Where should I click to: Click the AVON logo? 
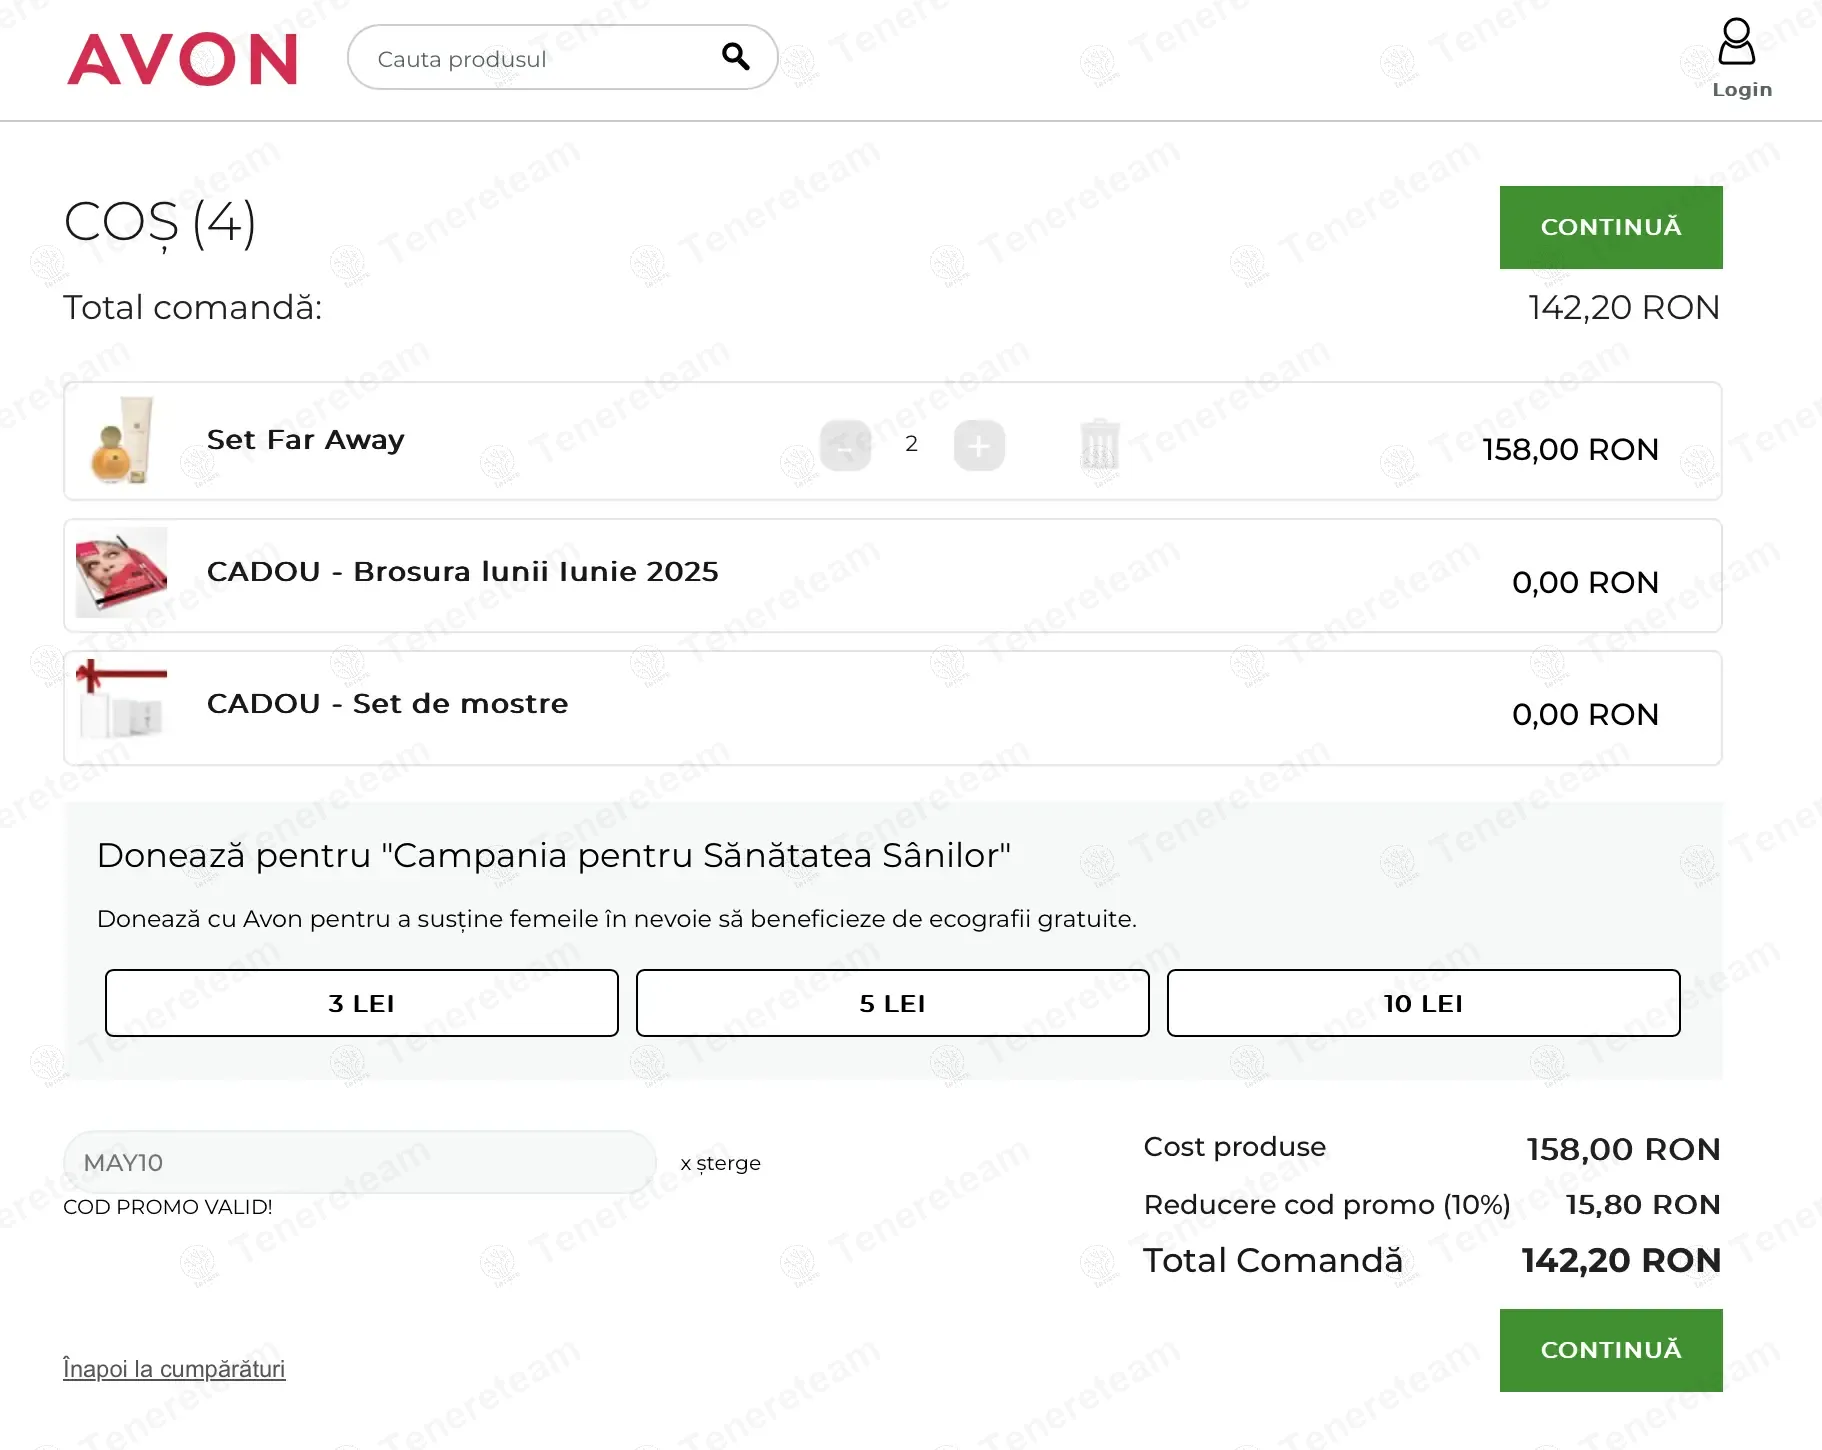click(182, 59)
